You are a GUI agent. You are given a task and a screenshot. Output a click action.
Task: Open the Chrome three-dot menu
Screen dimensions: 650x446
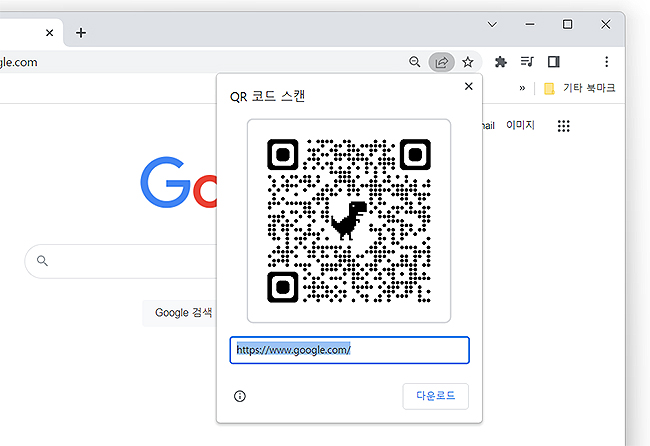point(606,62)
